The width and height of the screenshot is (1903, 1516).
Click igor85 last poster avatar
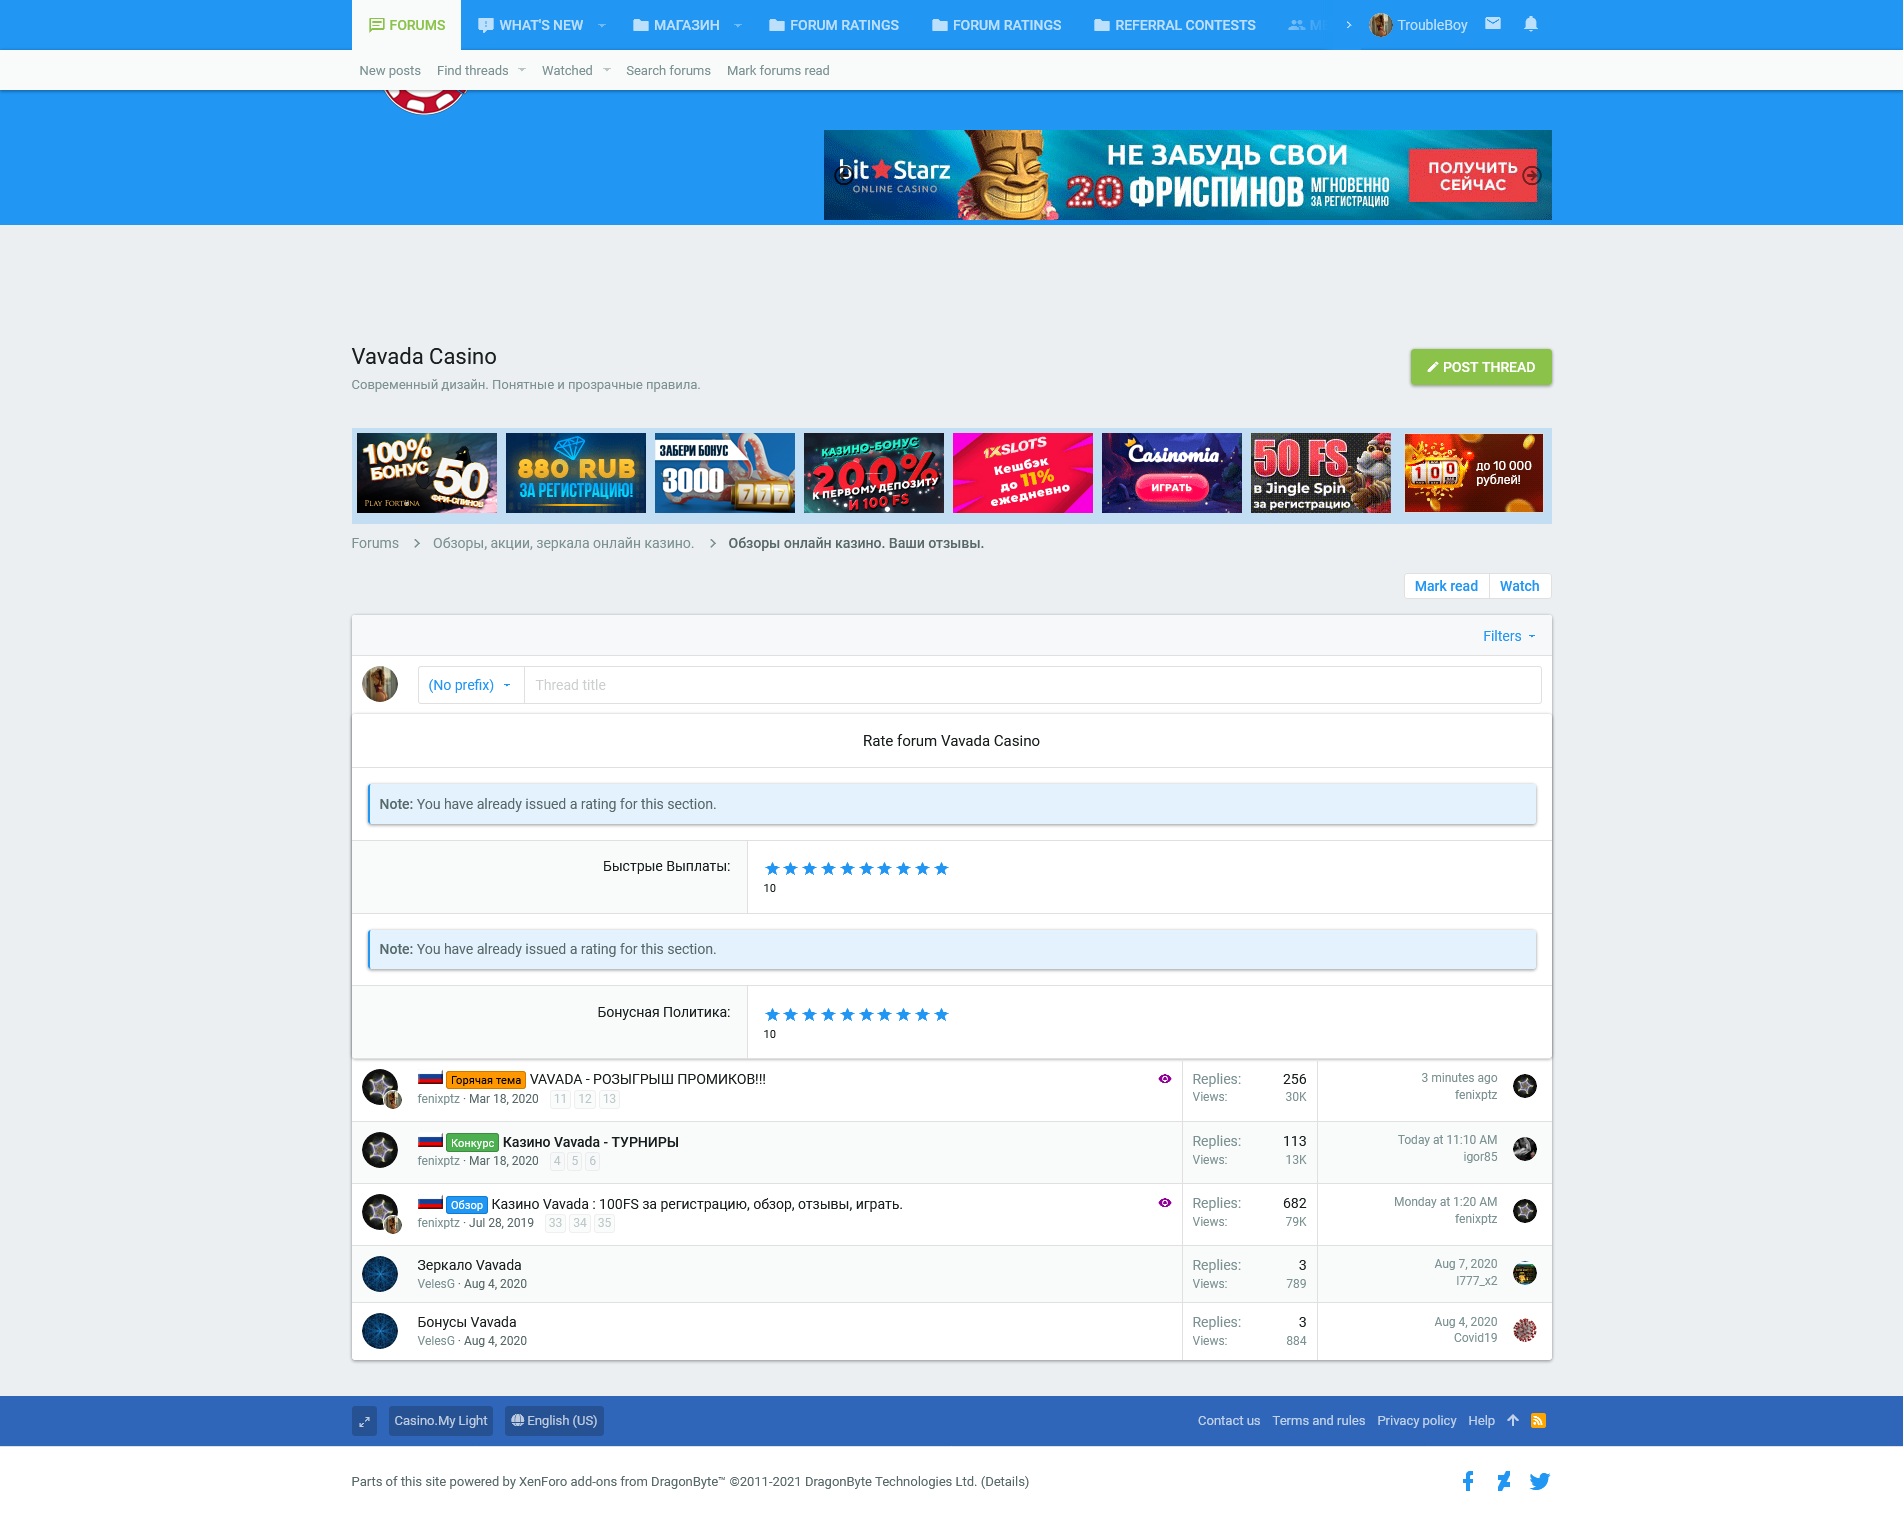(1525, 1149)
